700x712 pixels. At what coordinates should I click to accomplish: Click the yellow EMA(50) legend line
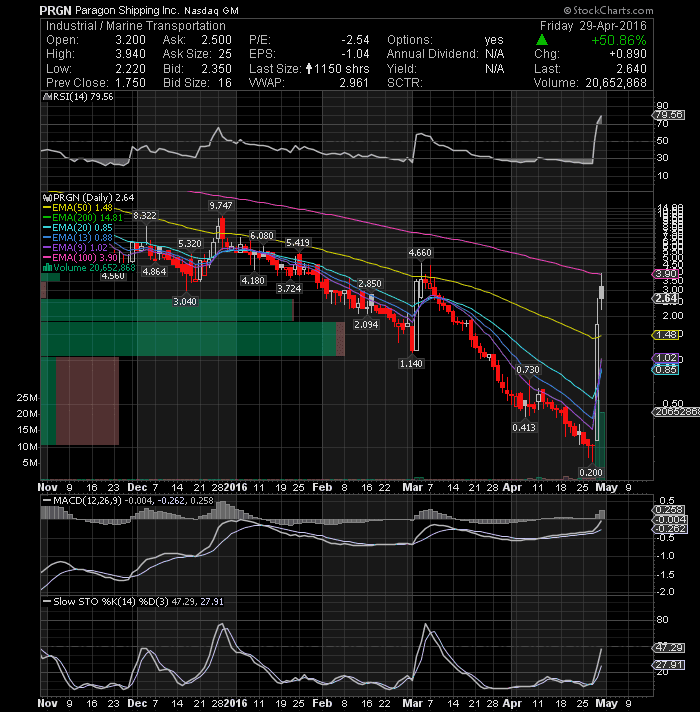coord(47,208)
